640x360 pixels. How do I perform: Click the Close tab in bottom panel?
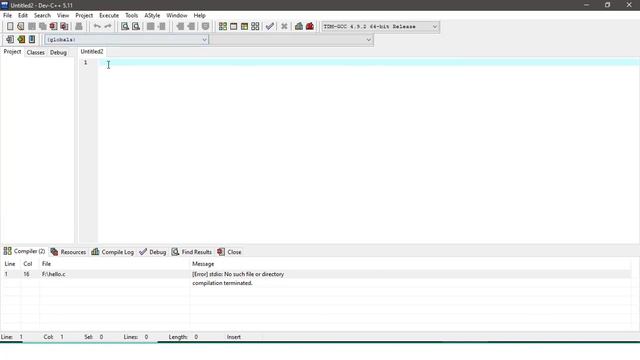(229, 252)
